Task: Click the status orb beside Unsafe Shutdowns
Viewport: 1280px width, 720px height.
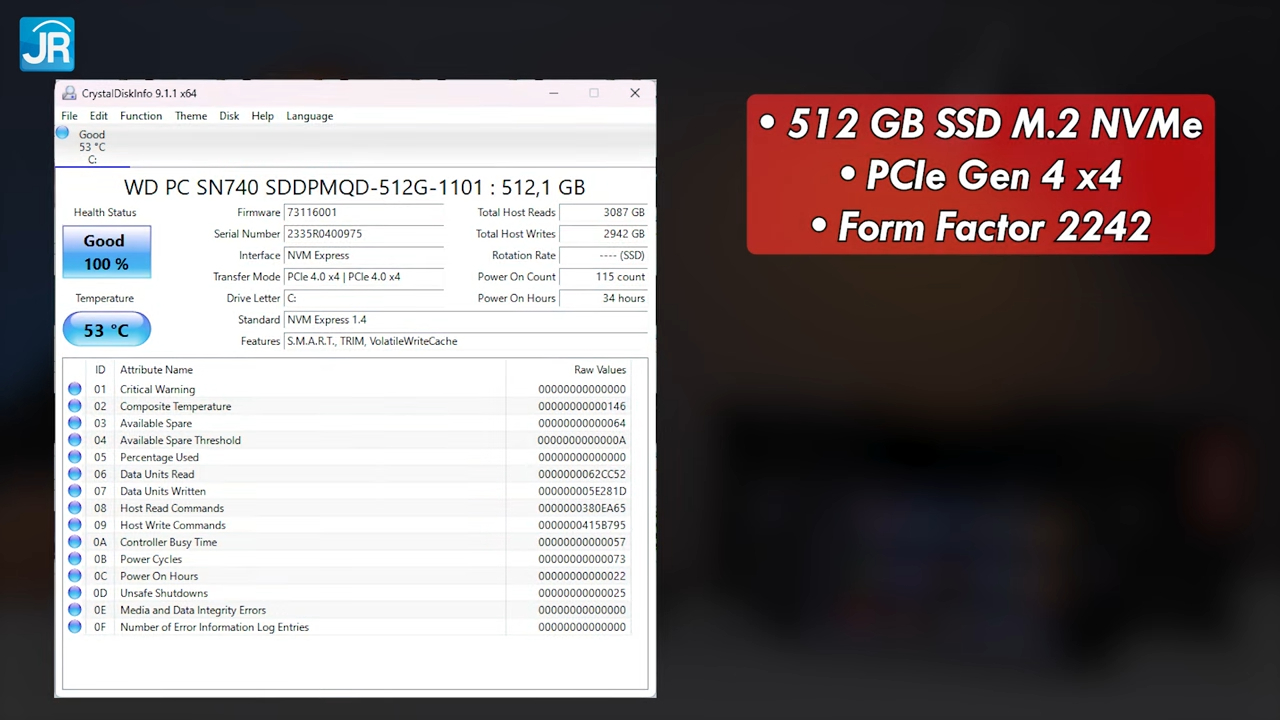Action: pyautogui.click(x=75, y=593)
